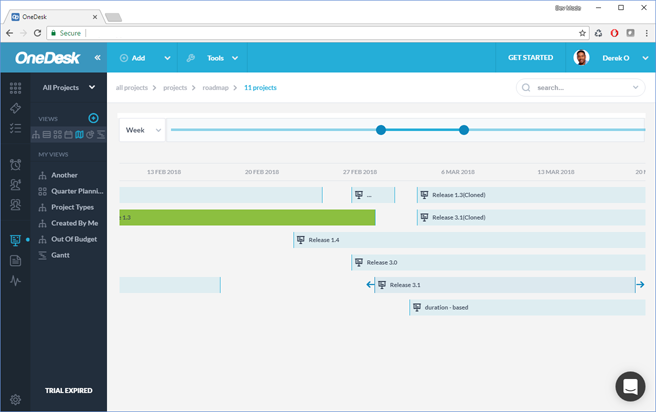
Task: Go to all projects breadcrumb
Action: (132, 87)
